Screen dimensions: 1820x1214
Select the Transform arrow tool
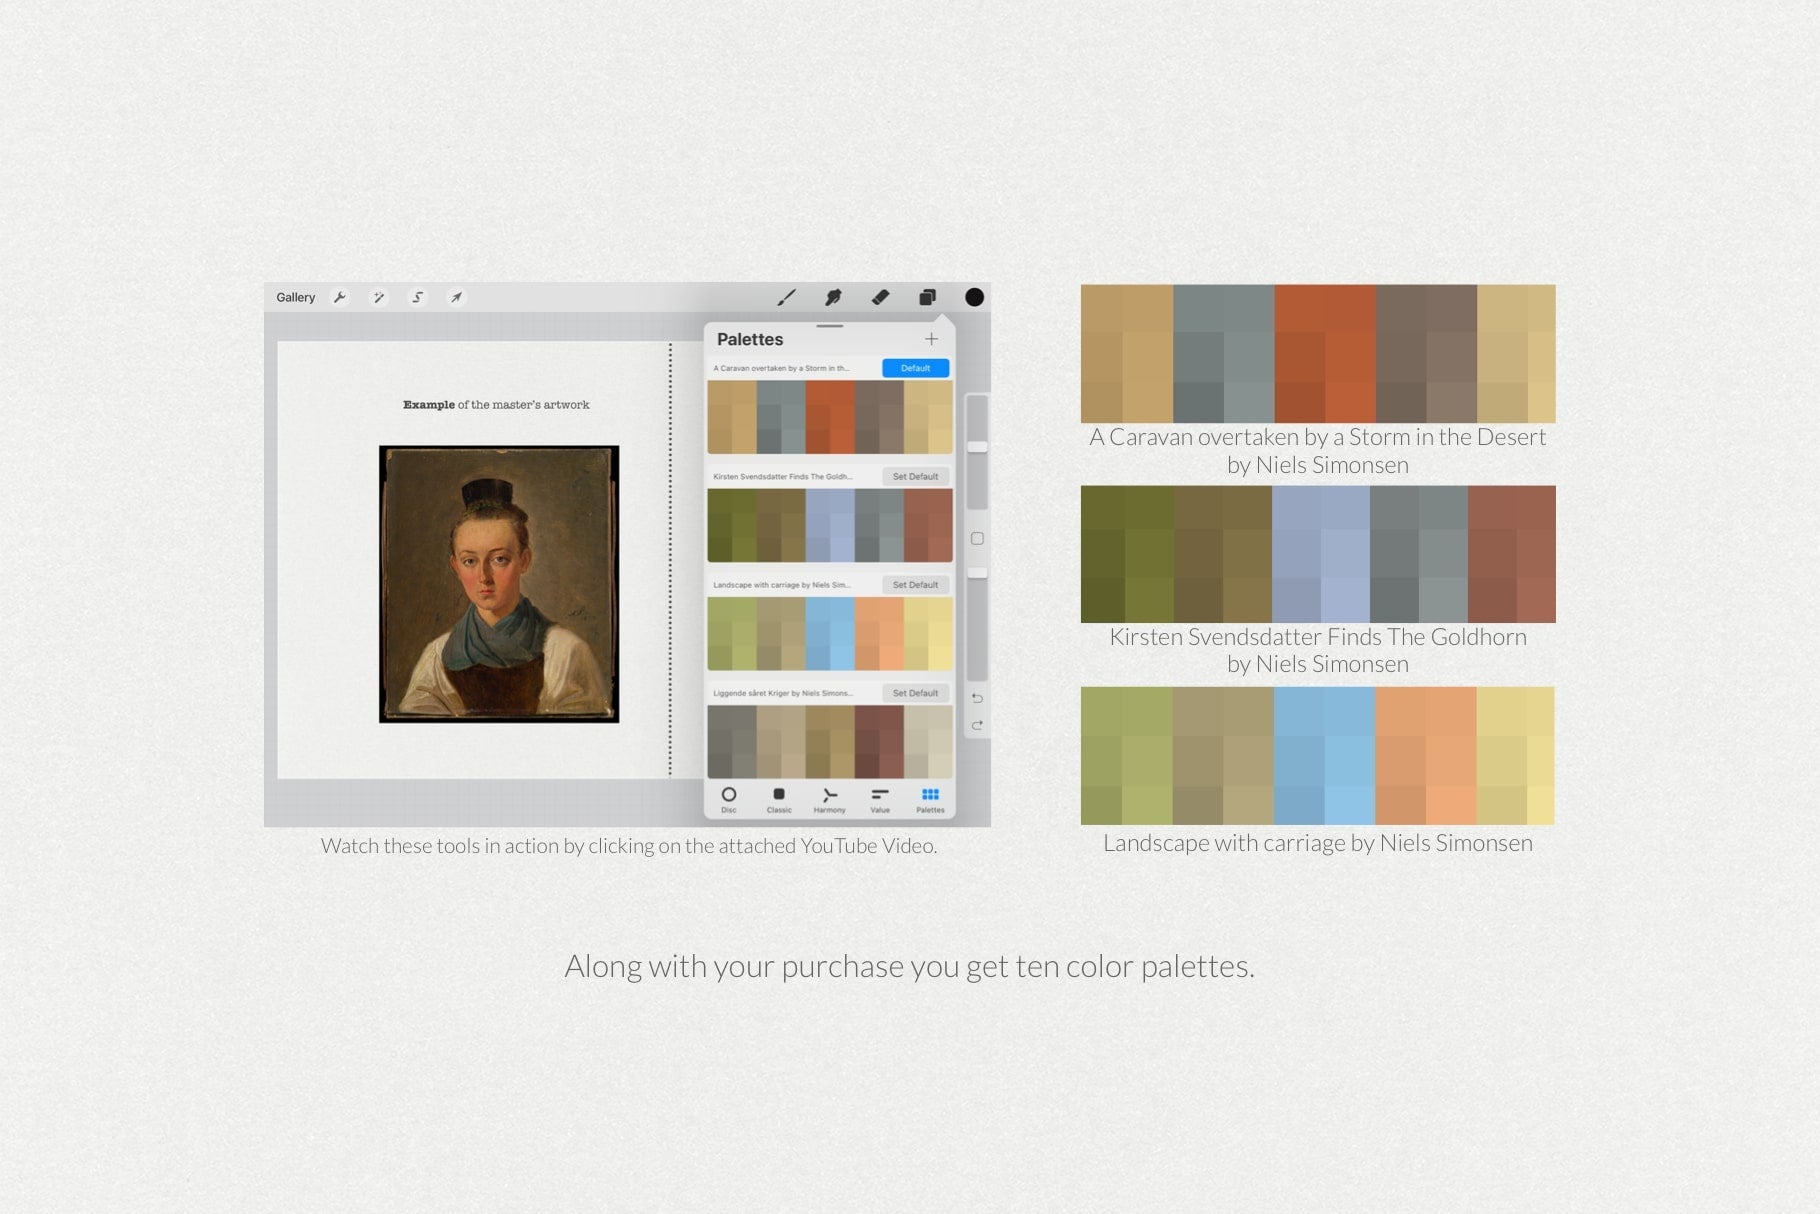(x=457, y=297)
